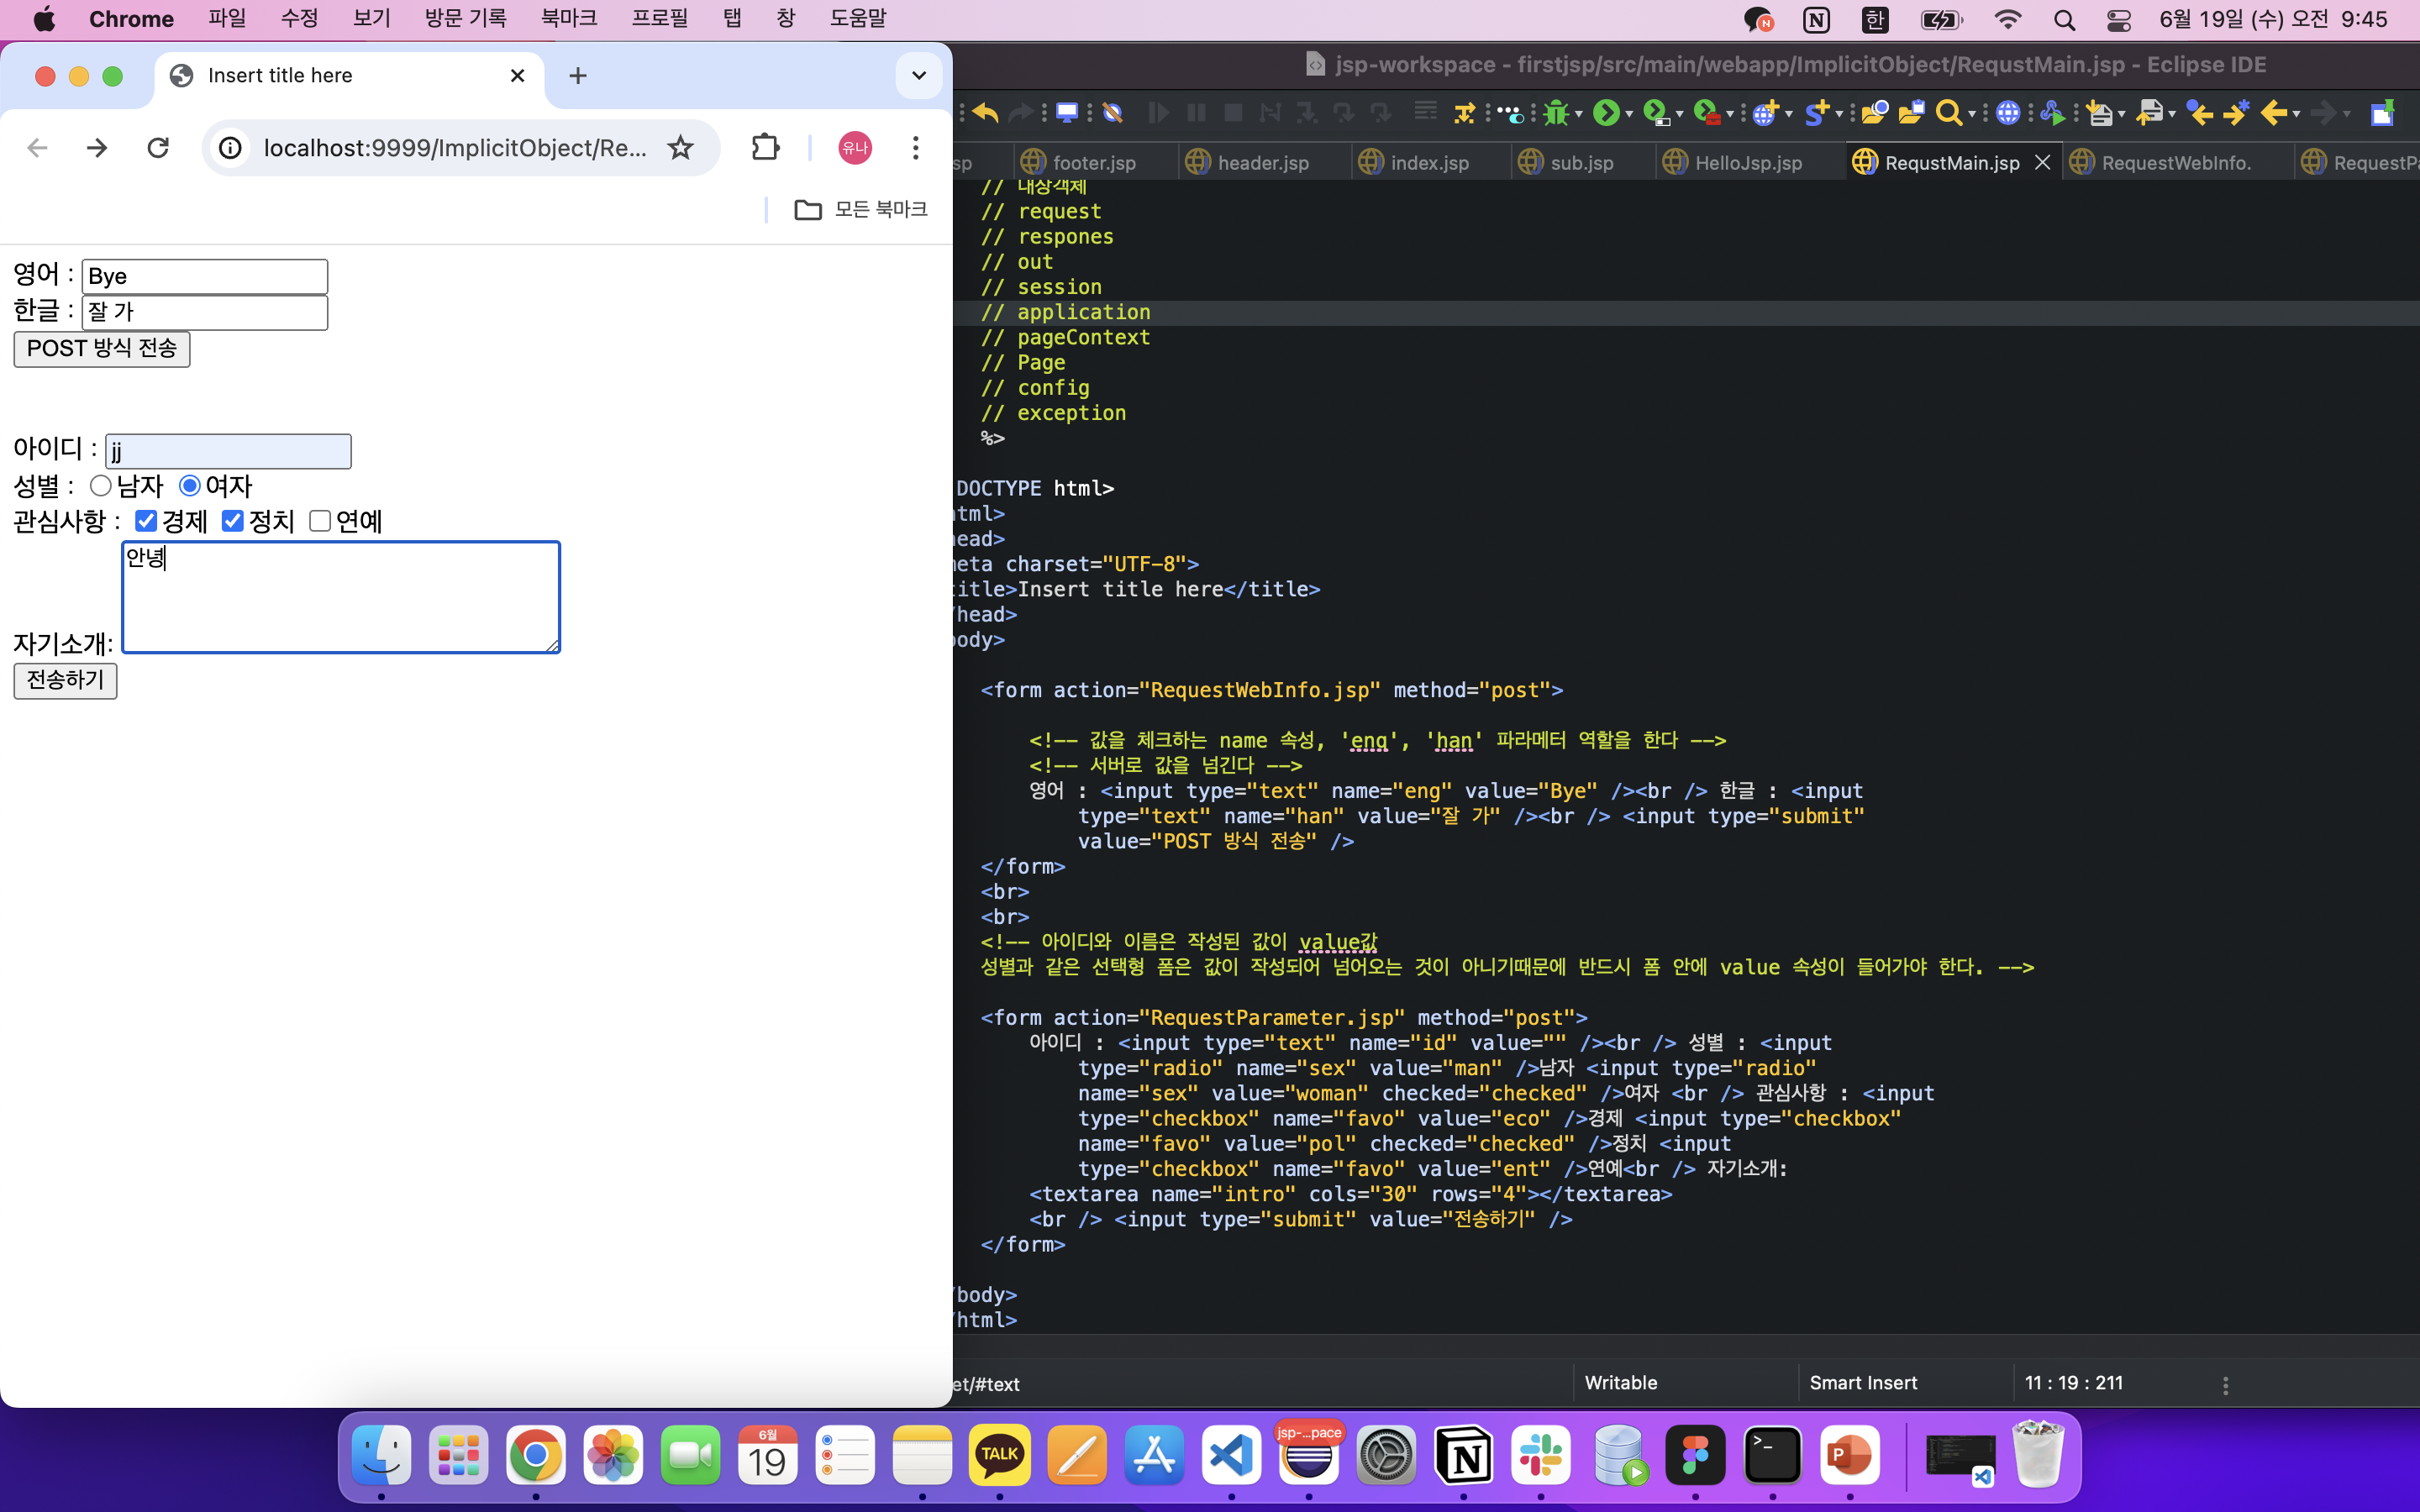Click the 아이디 text input field

point(228,451)
